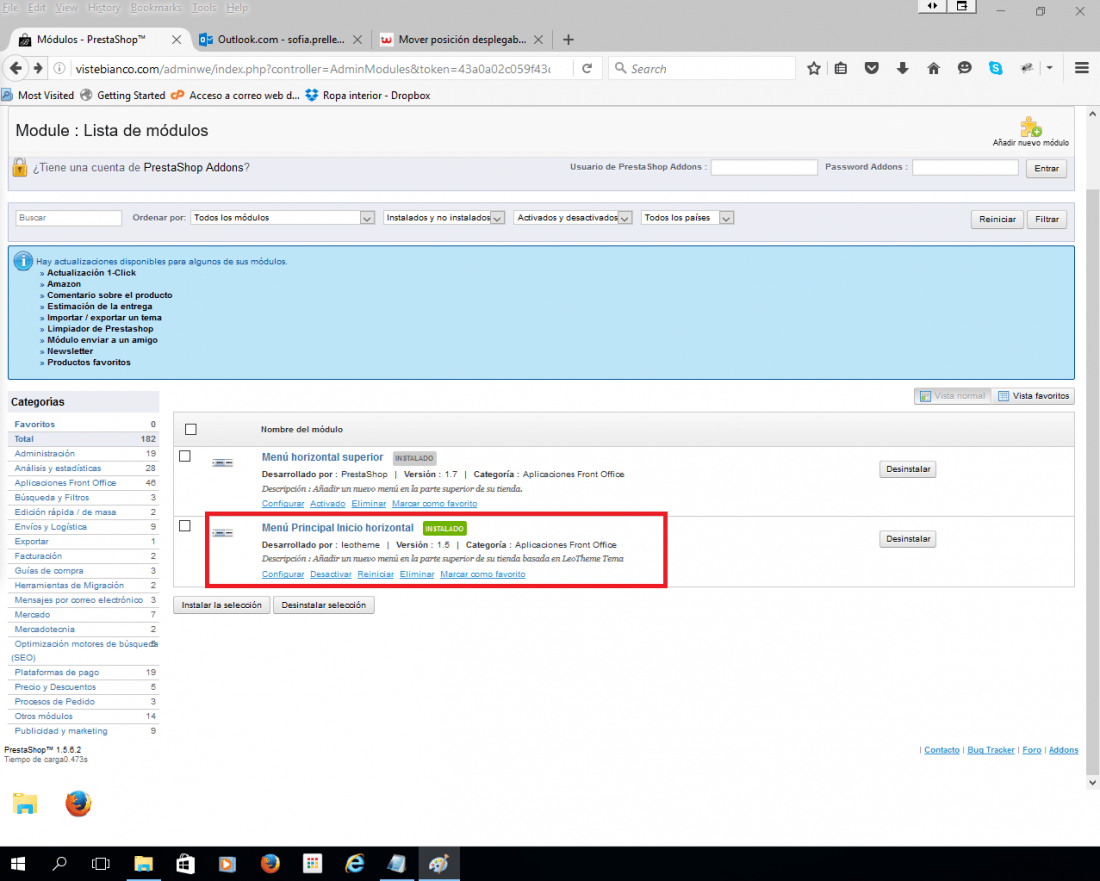The width and height of the screenshot is (1100, 881).
Task: Bookmark this page using the star icon
Action: [814, 68]
